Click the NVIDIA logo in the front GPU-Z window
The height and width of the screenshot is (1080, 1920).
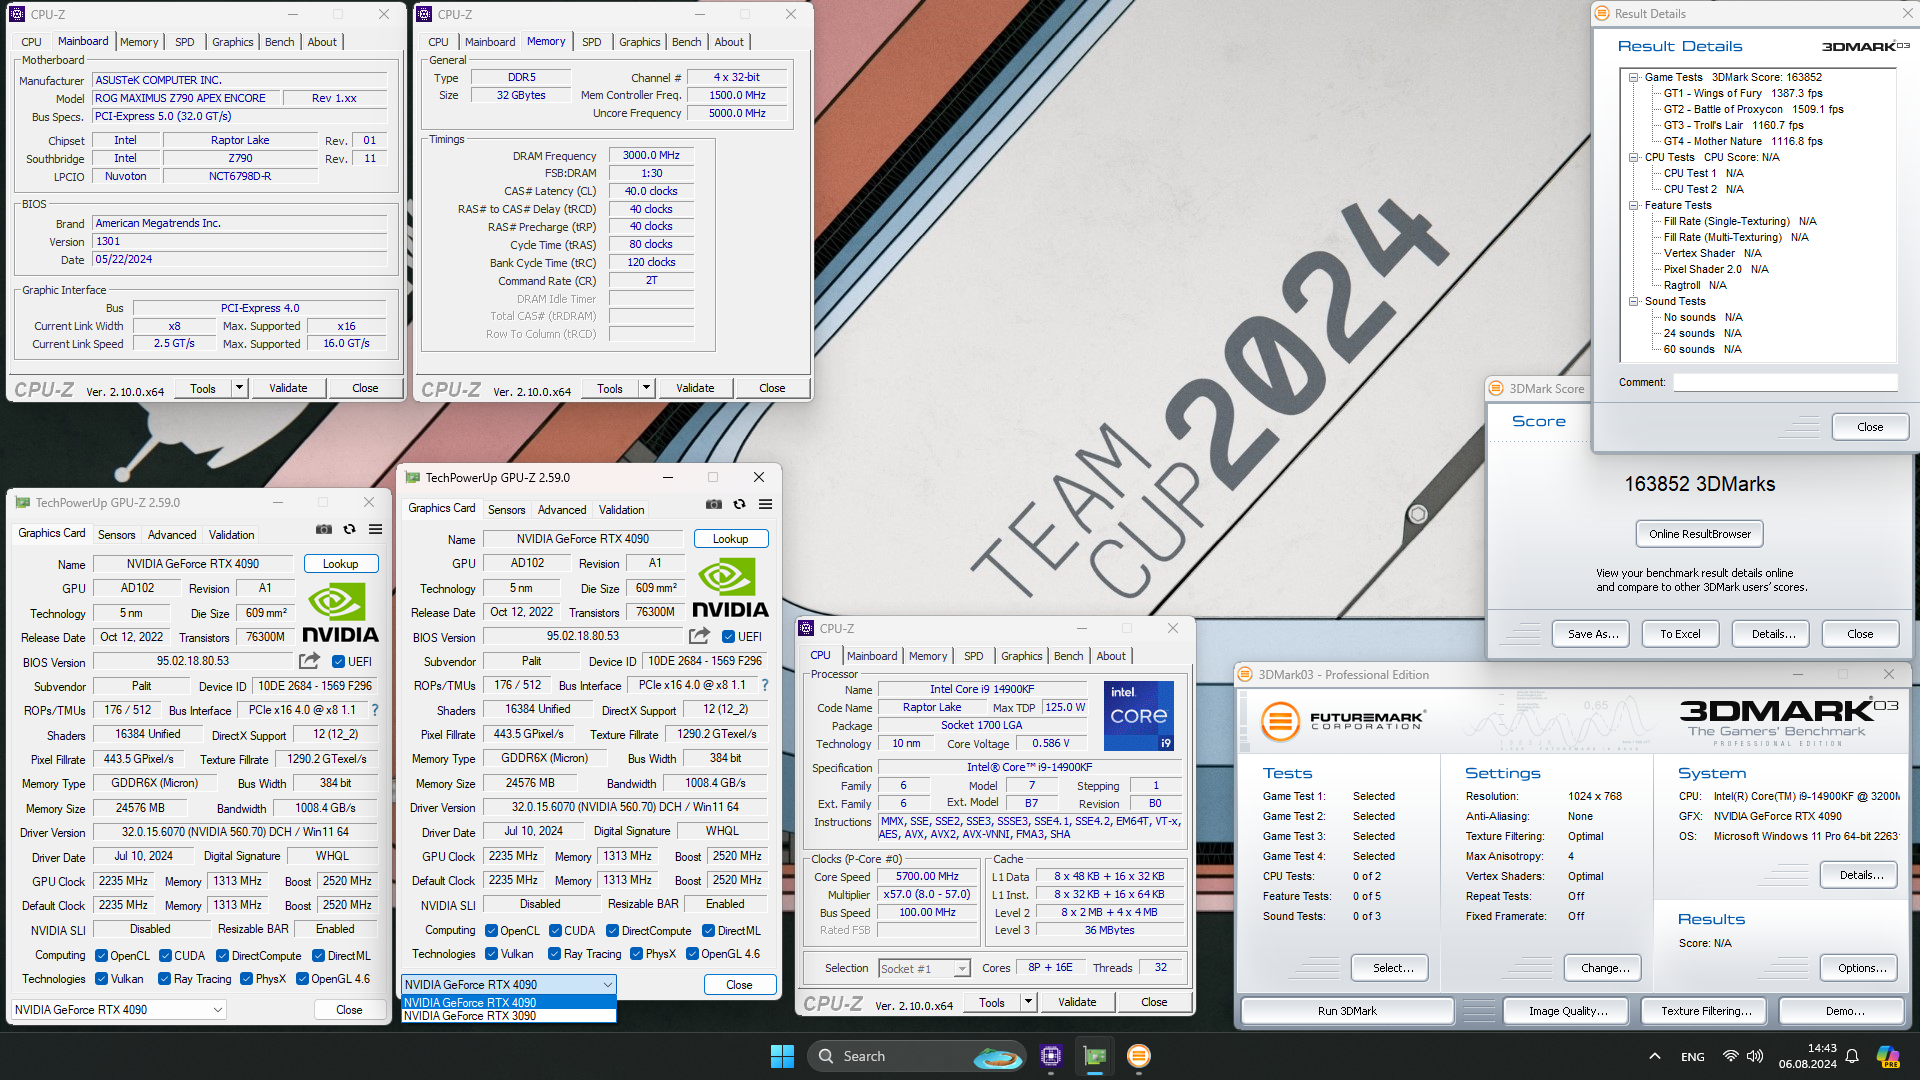[x=730, y=588]
